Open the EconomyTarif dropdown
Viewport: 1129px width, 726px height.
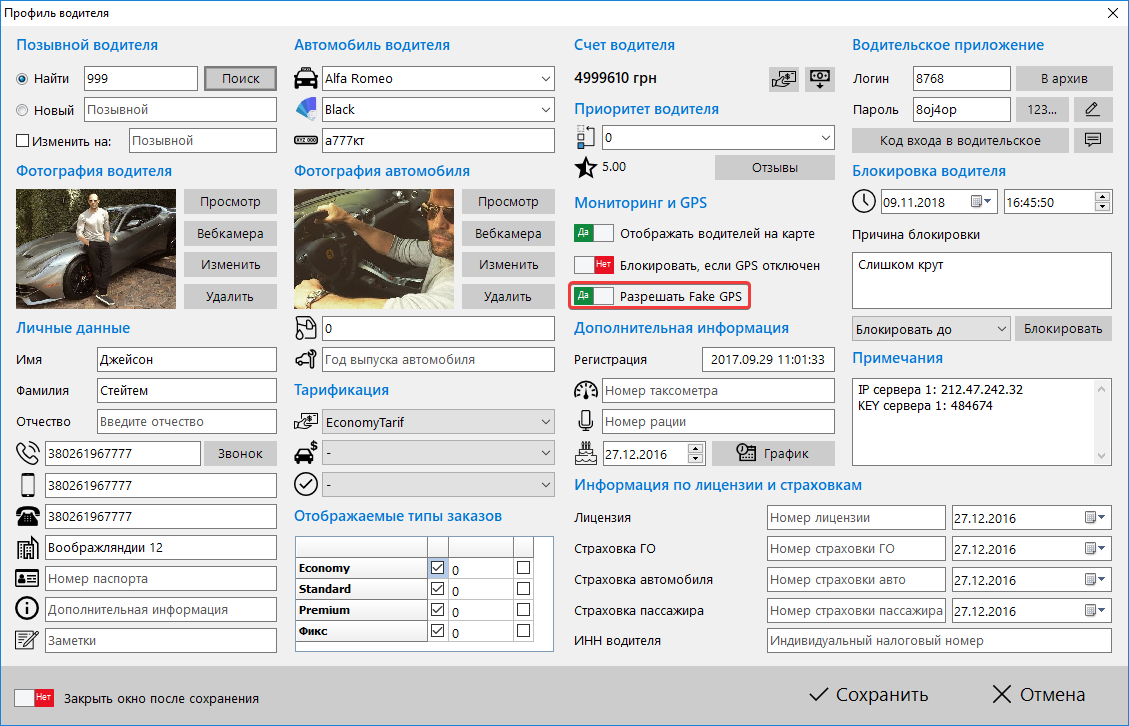pos(546,421)
